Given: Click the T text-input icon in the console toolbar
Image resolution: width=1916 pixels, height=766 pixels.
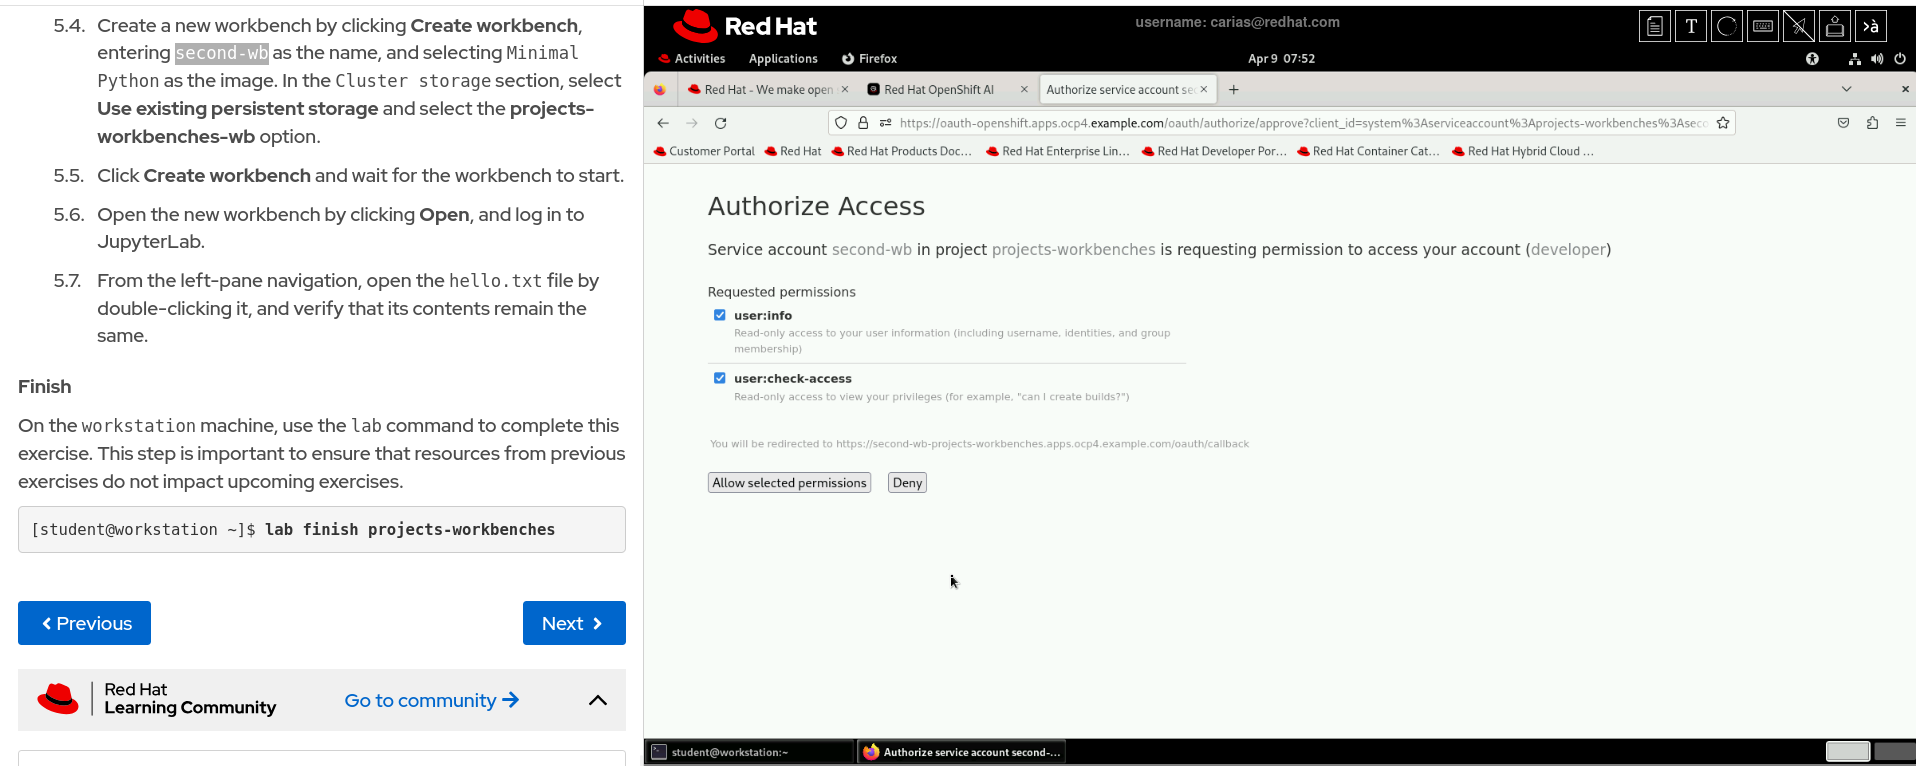Looking at the screenshot, I should [x=1691, y=26].
